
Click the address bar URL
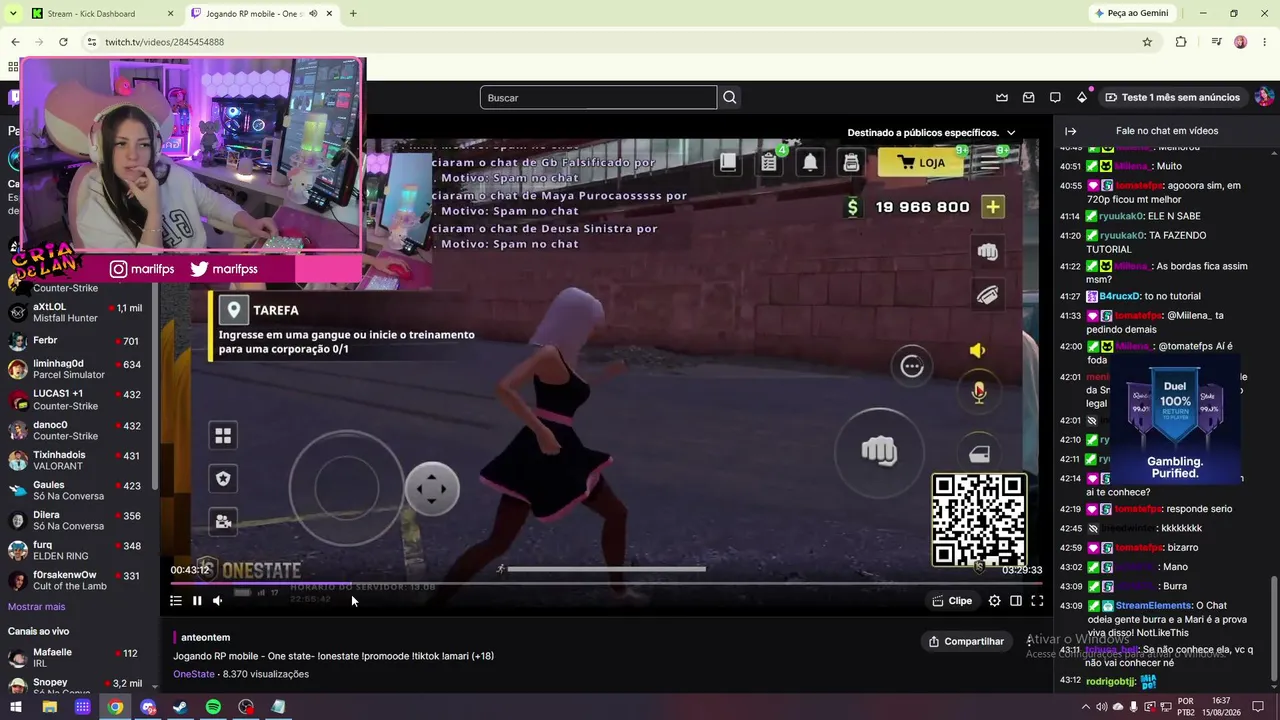(x=164, y=42)
